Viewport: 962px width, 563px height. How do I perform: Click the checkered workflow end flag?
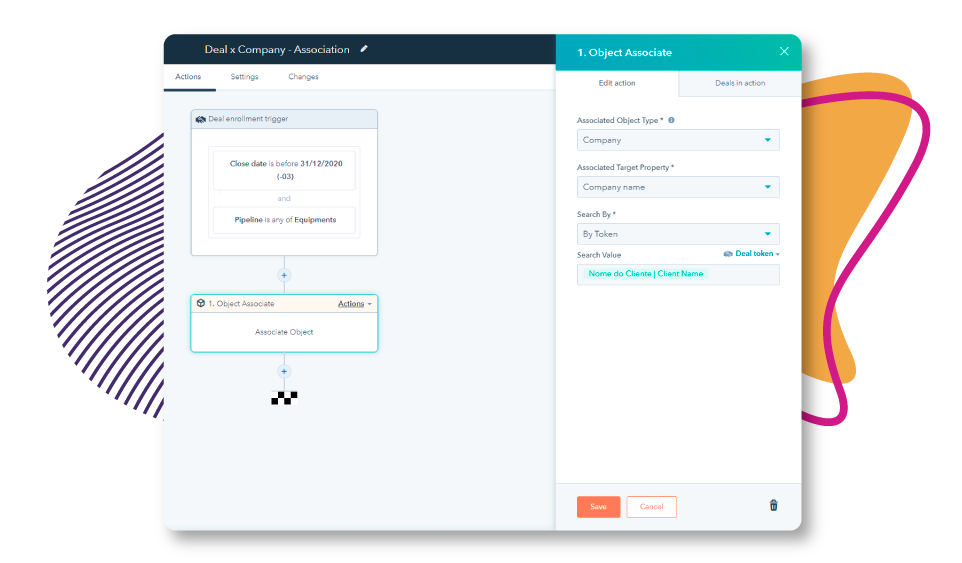click(x=284, y=397)
